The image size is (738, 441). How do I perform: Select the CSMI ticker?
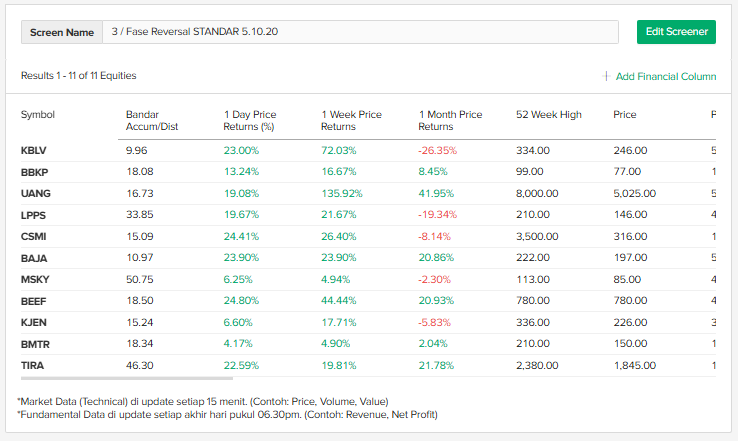[34, 236]
